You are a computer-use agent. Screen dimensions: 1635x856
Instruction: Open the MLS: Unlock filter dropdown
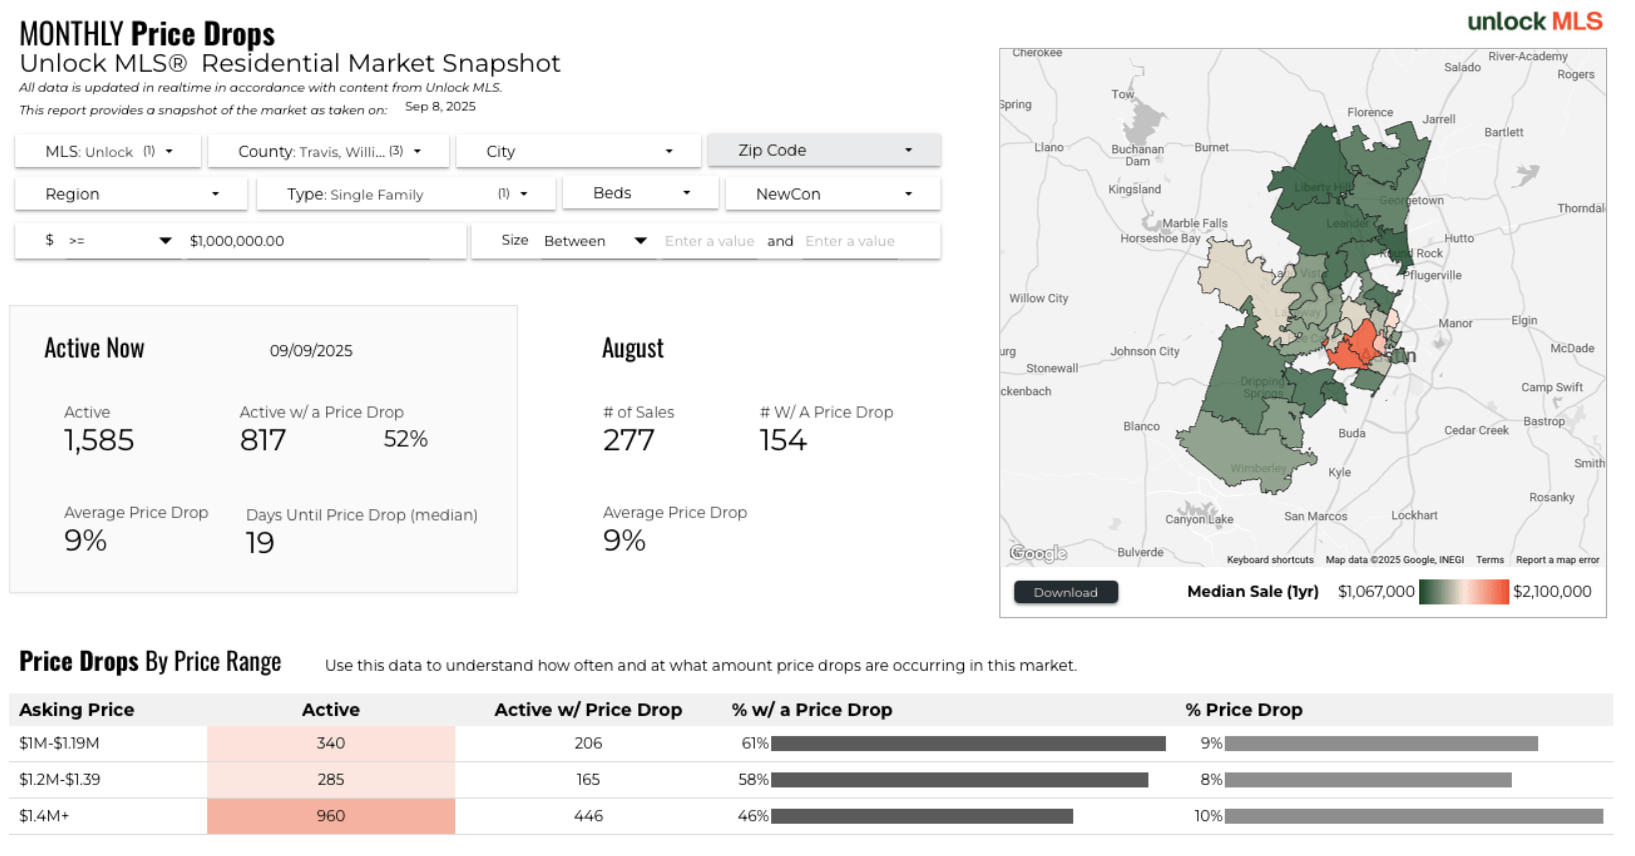pyautogui.click(x=108, y=152)
